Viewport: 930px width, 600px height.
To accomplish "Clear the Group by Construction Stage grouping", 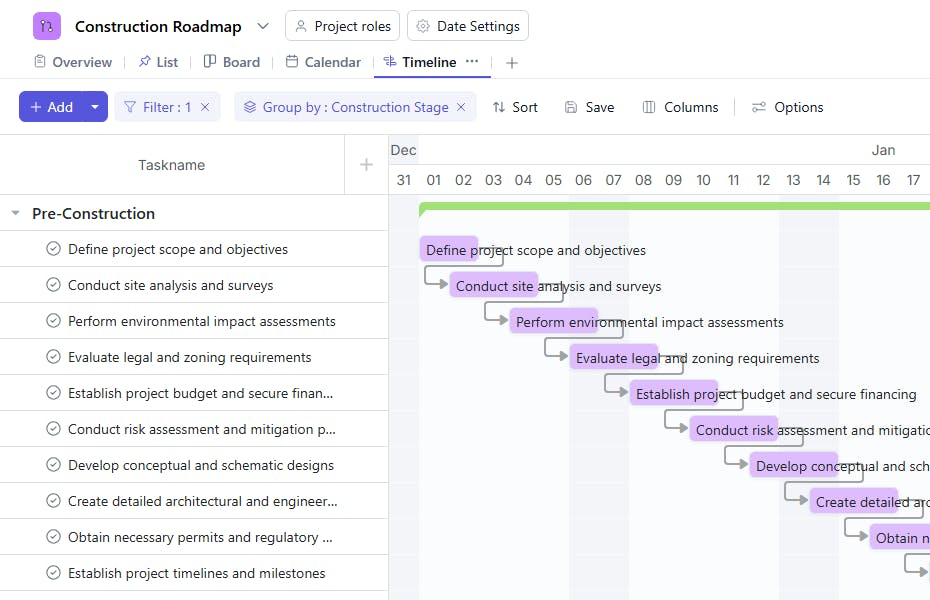I will 461,107.
